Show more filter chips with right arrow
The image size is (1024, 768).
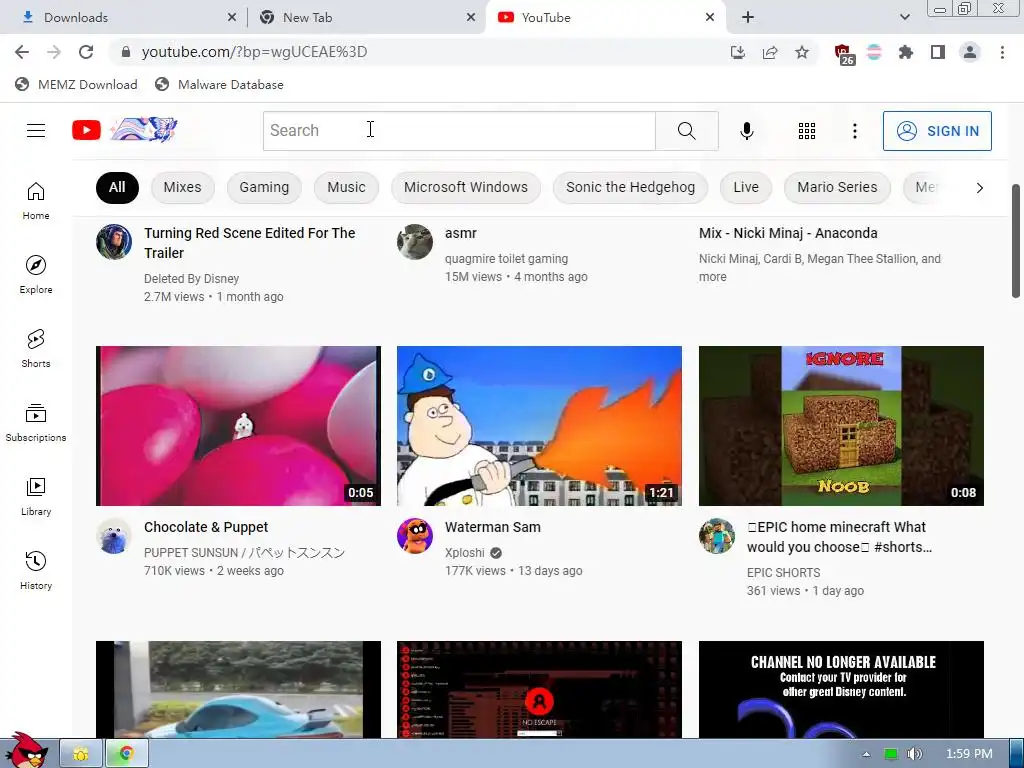(979, 188)
